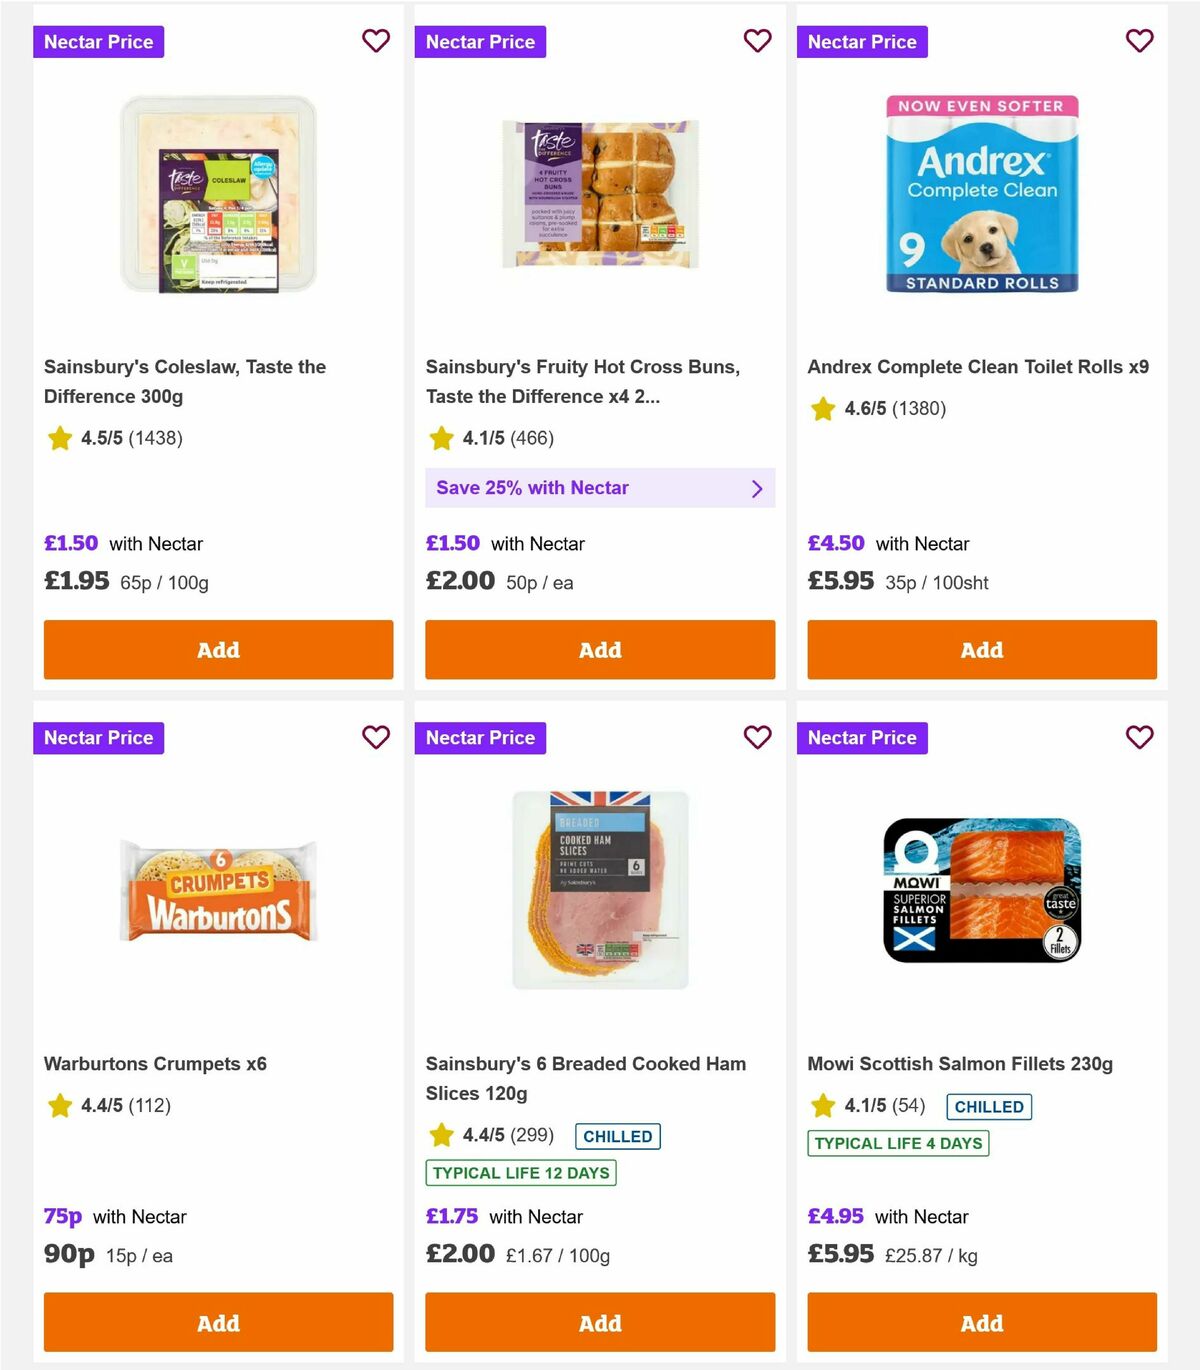Toggle the favourite heart on Breaded Cooked Ham Slices
The width and height of the screenshot is (1200, 1370).
point(757,737)
